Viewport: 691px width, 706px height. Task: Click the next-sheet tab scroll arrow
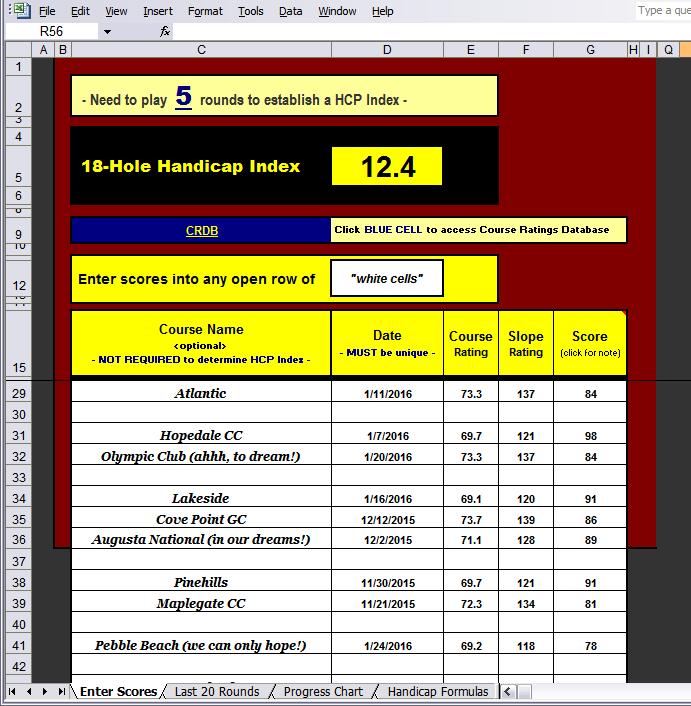(45, 691)
